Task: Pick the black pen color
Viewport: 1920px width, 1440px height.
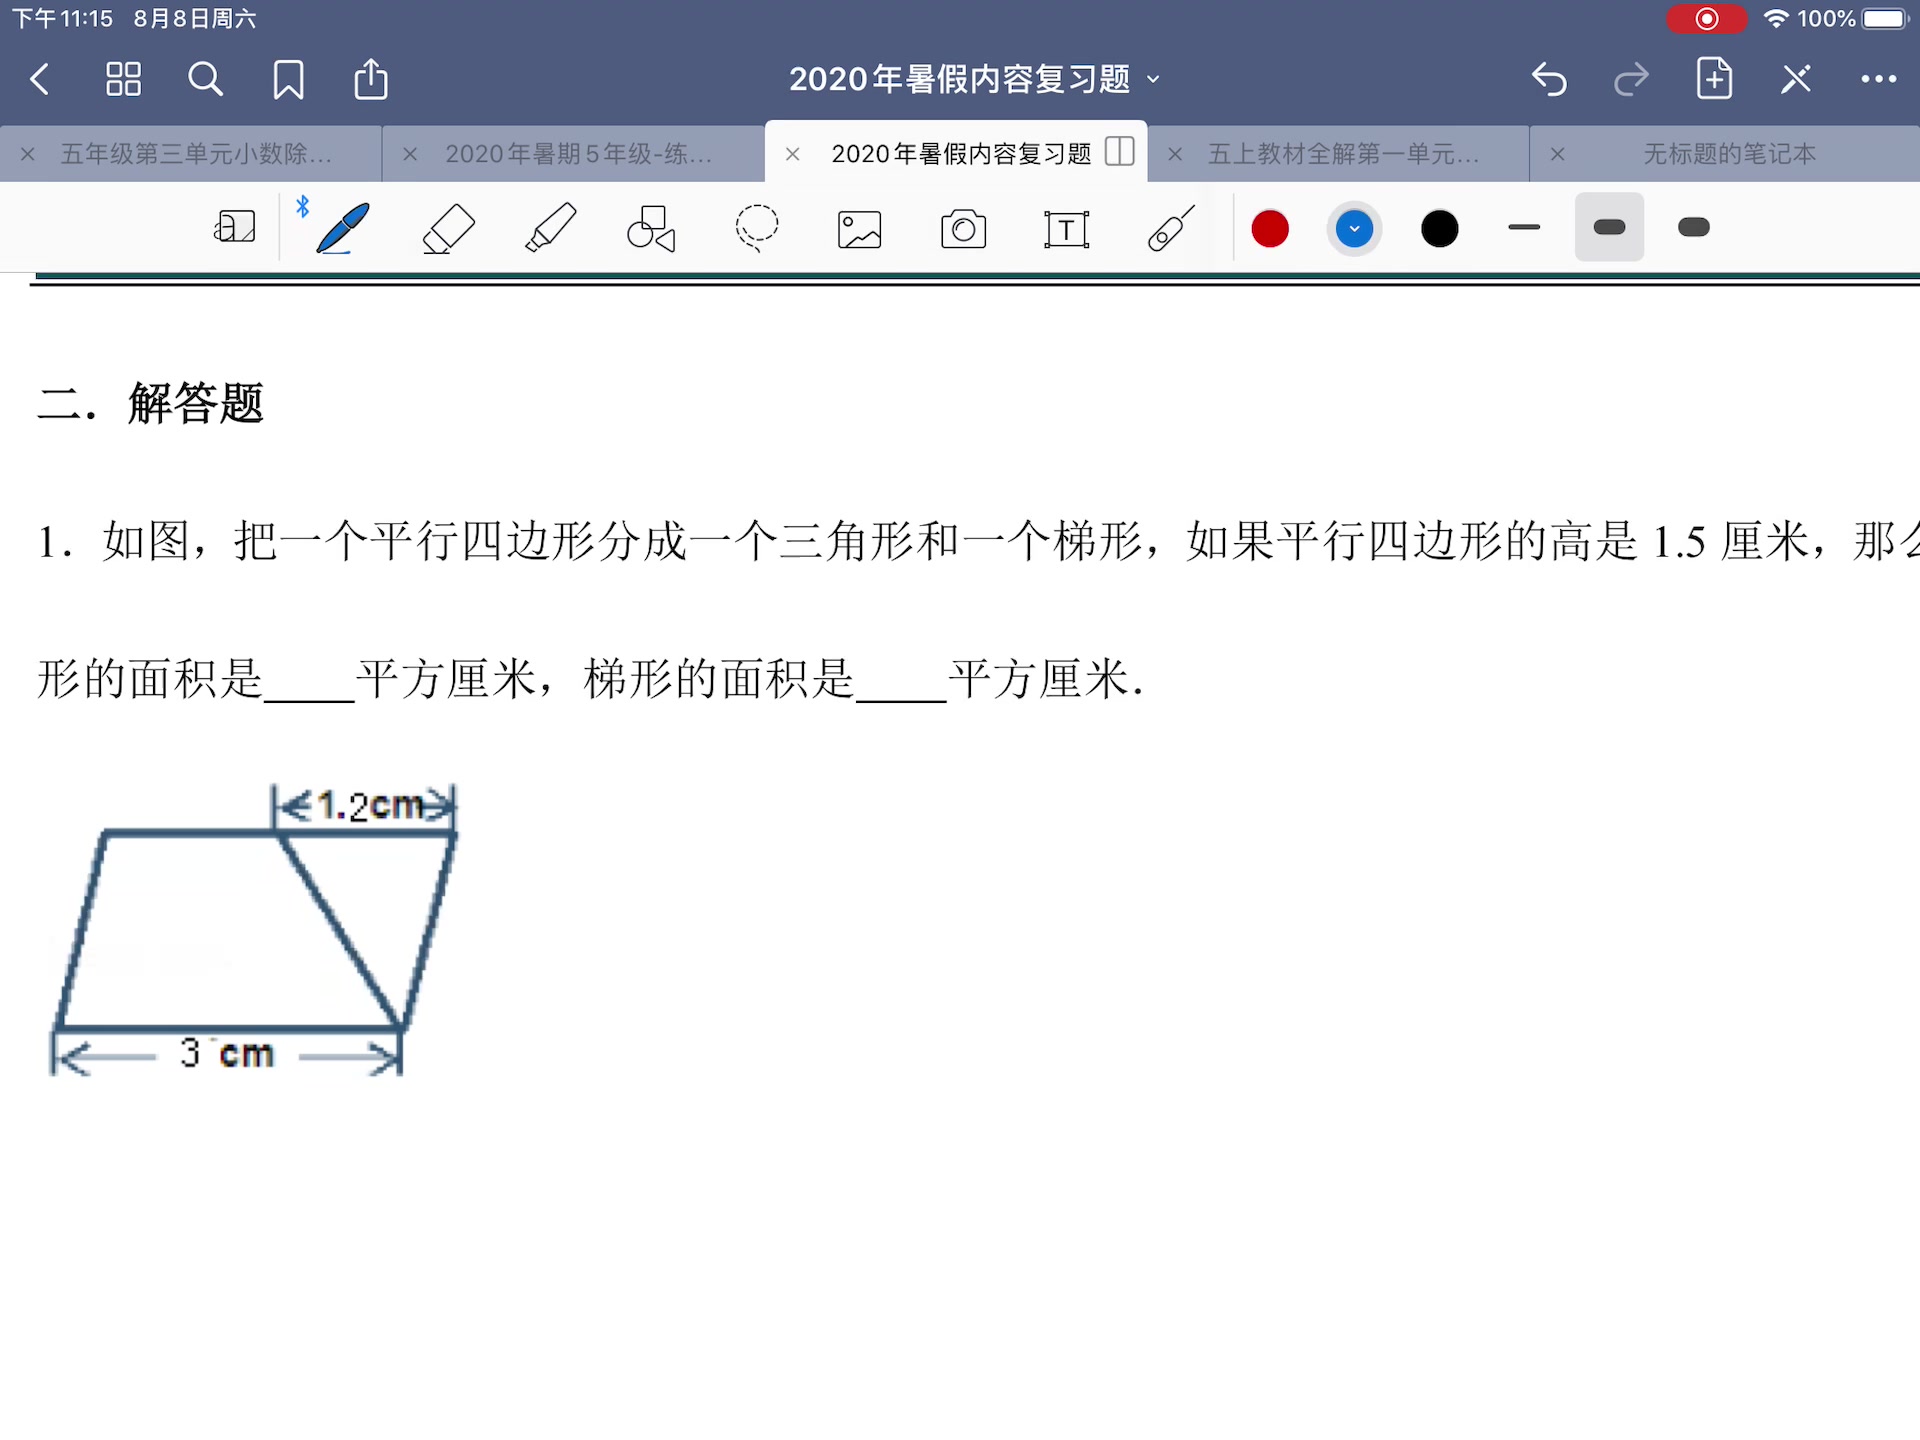Action: point(1440,229)
